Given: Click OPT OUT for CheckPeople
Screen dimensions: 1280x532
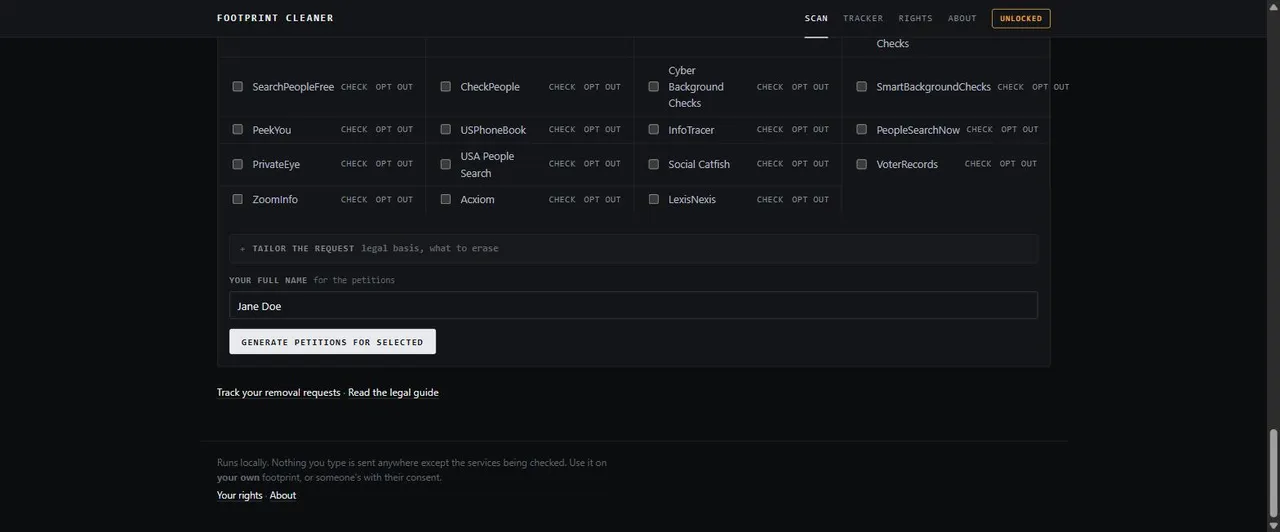Looking at the screenshot, I should [602, 87].
